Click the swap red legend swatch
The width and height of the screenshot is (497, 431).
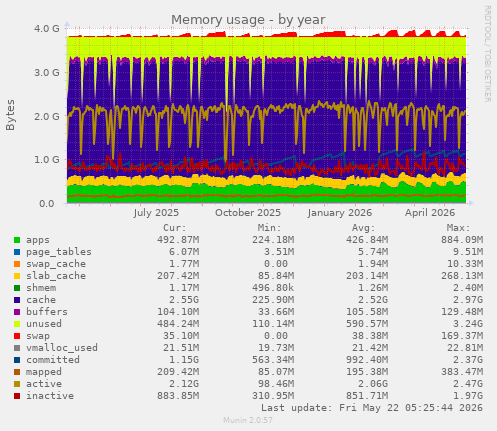point(17,336)
